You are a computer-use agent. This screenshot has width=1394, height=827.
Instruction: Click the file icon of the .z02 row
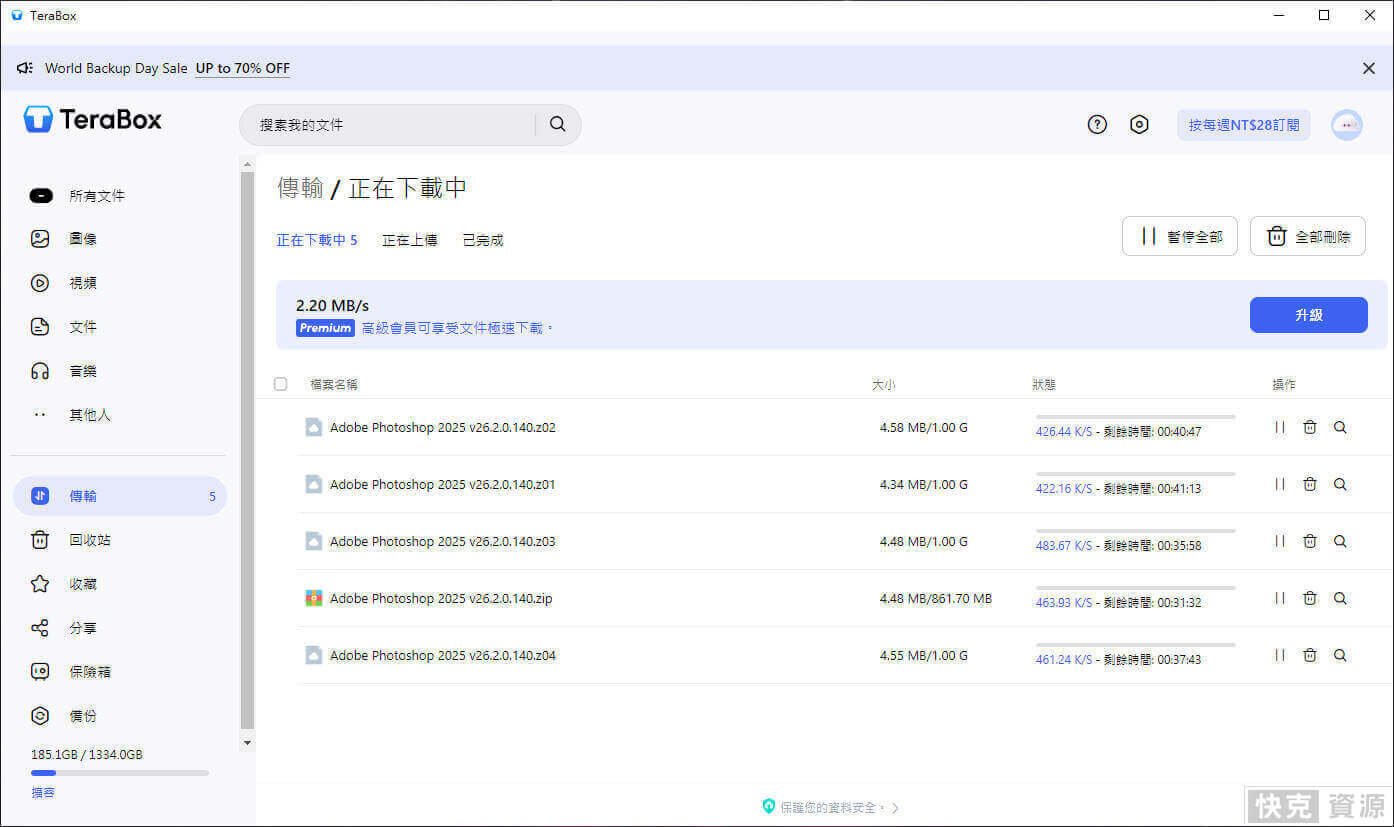[x=314, y=427]
